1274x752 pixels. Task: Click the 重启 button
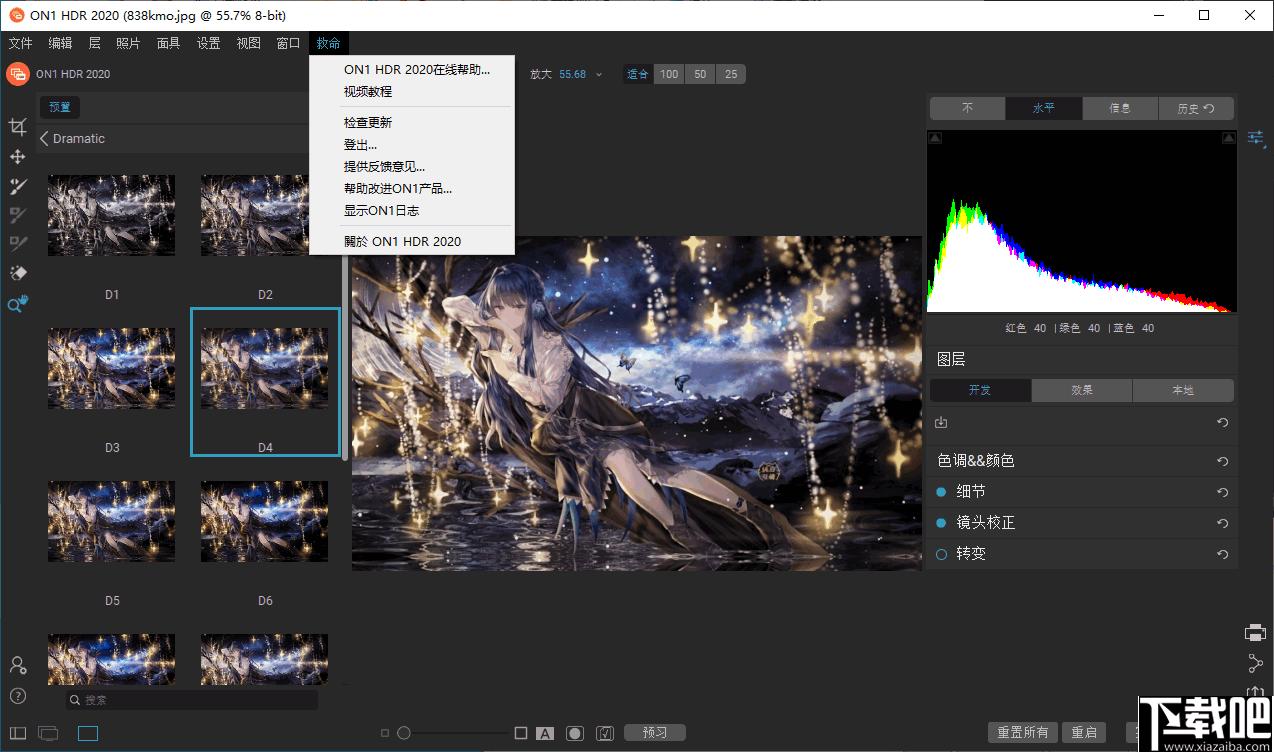pos(1084,733)
